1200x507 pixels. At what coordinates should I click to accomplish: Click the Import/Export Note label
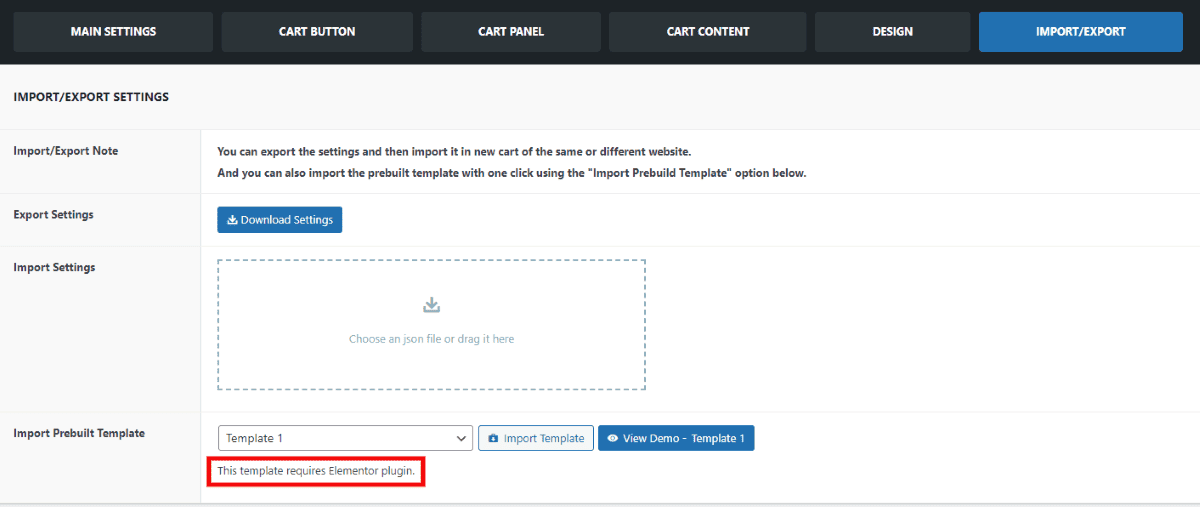[65, 151]
